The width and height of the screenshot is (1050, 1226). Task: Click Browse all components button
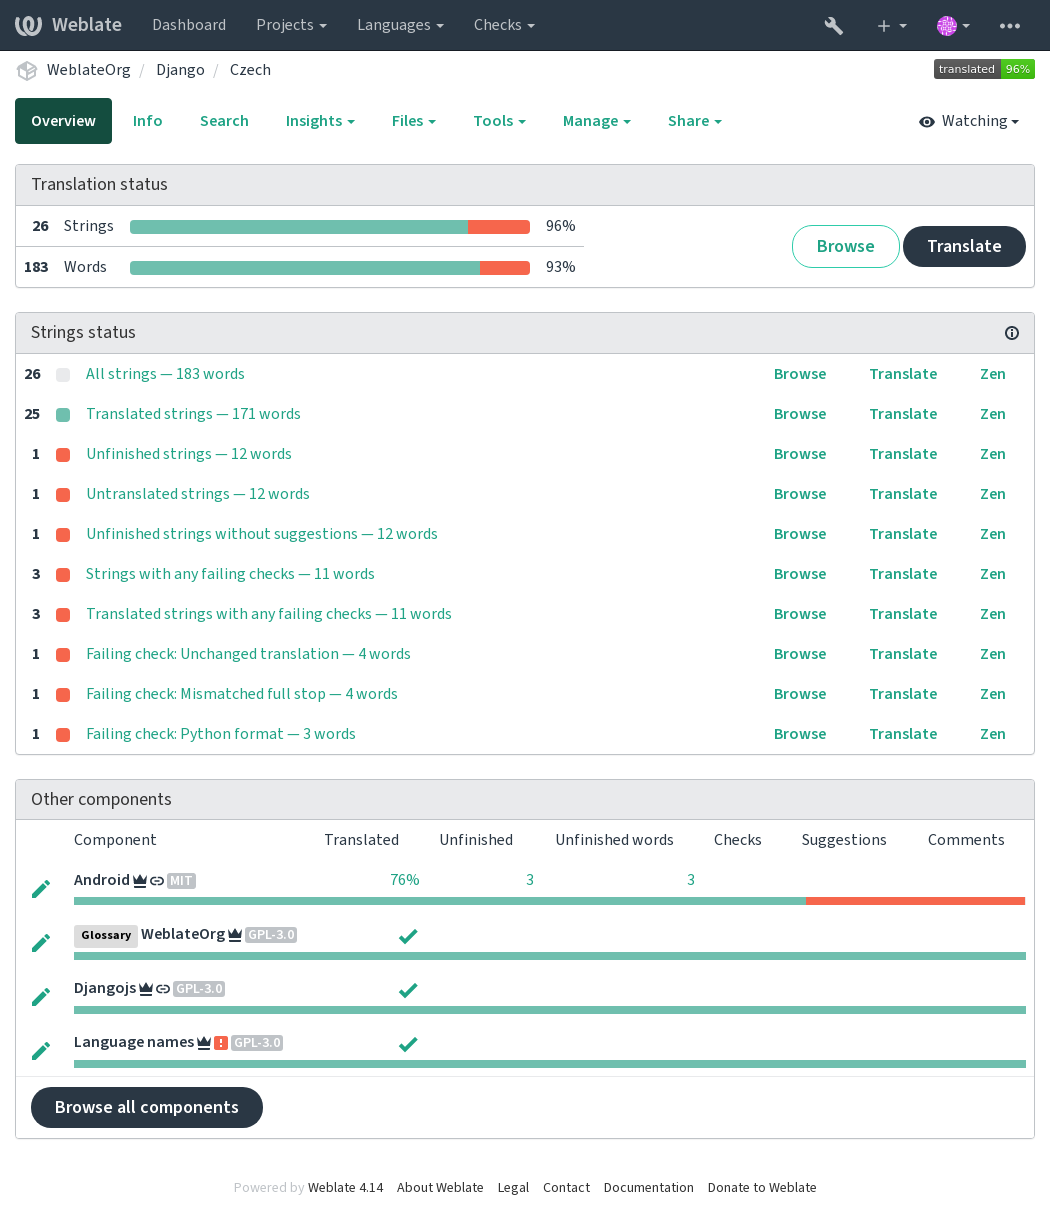[x=147, y=1107]
